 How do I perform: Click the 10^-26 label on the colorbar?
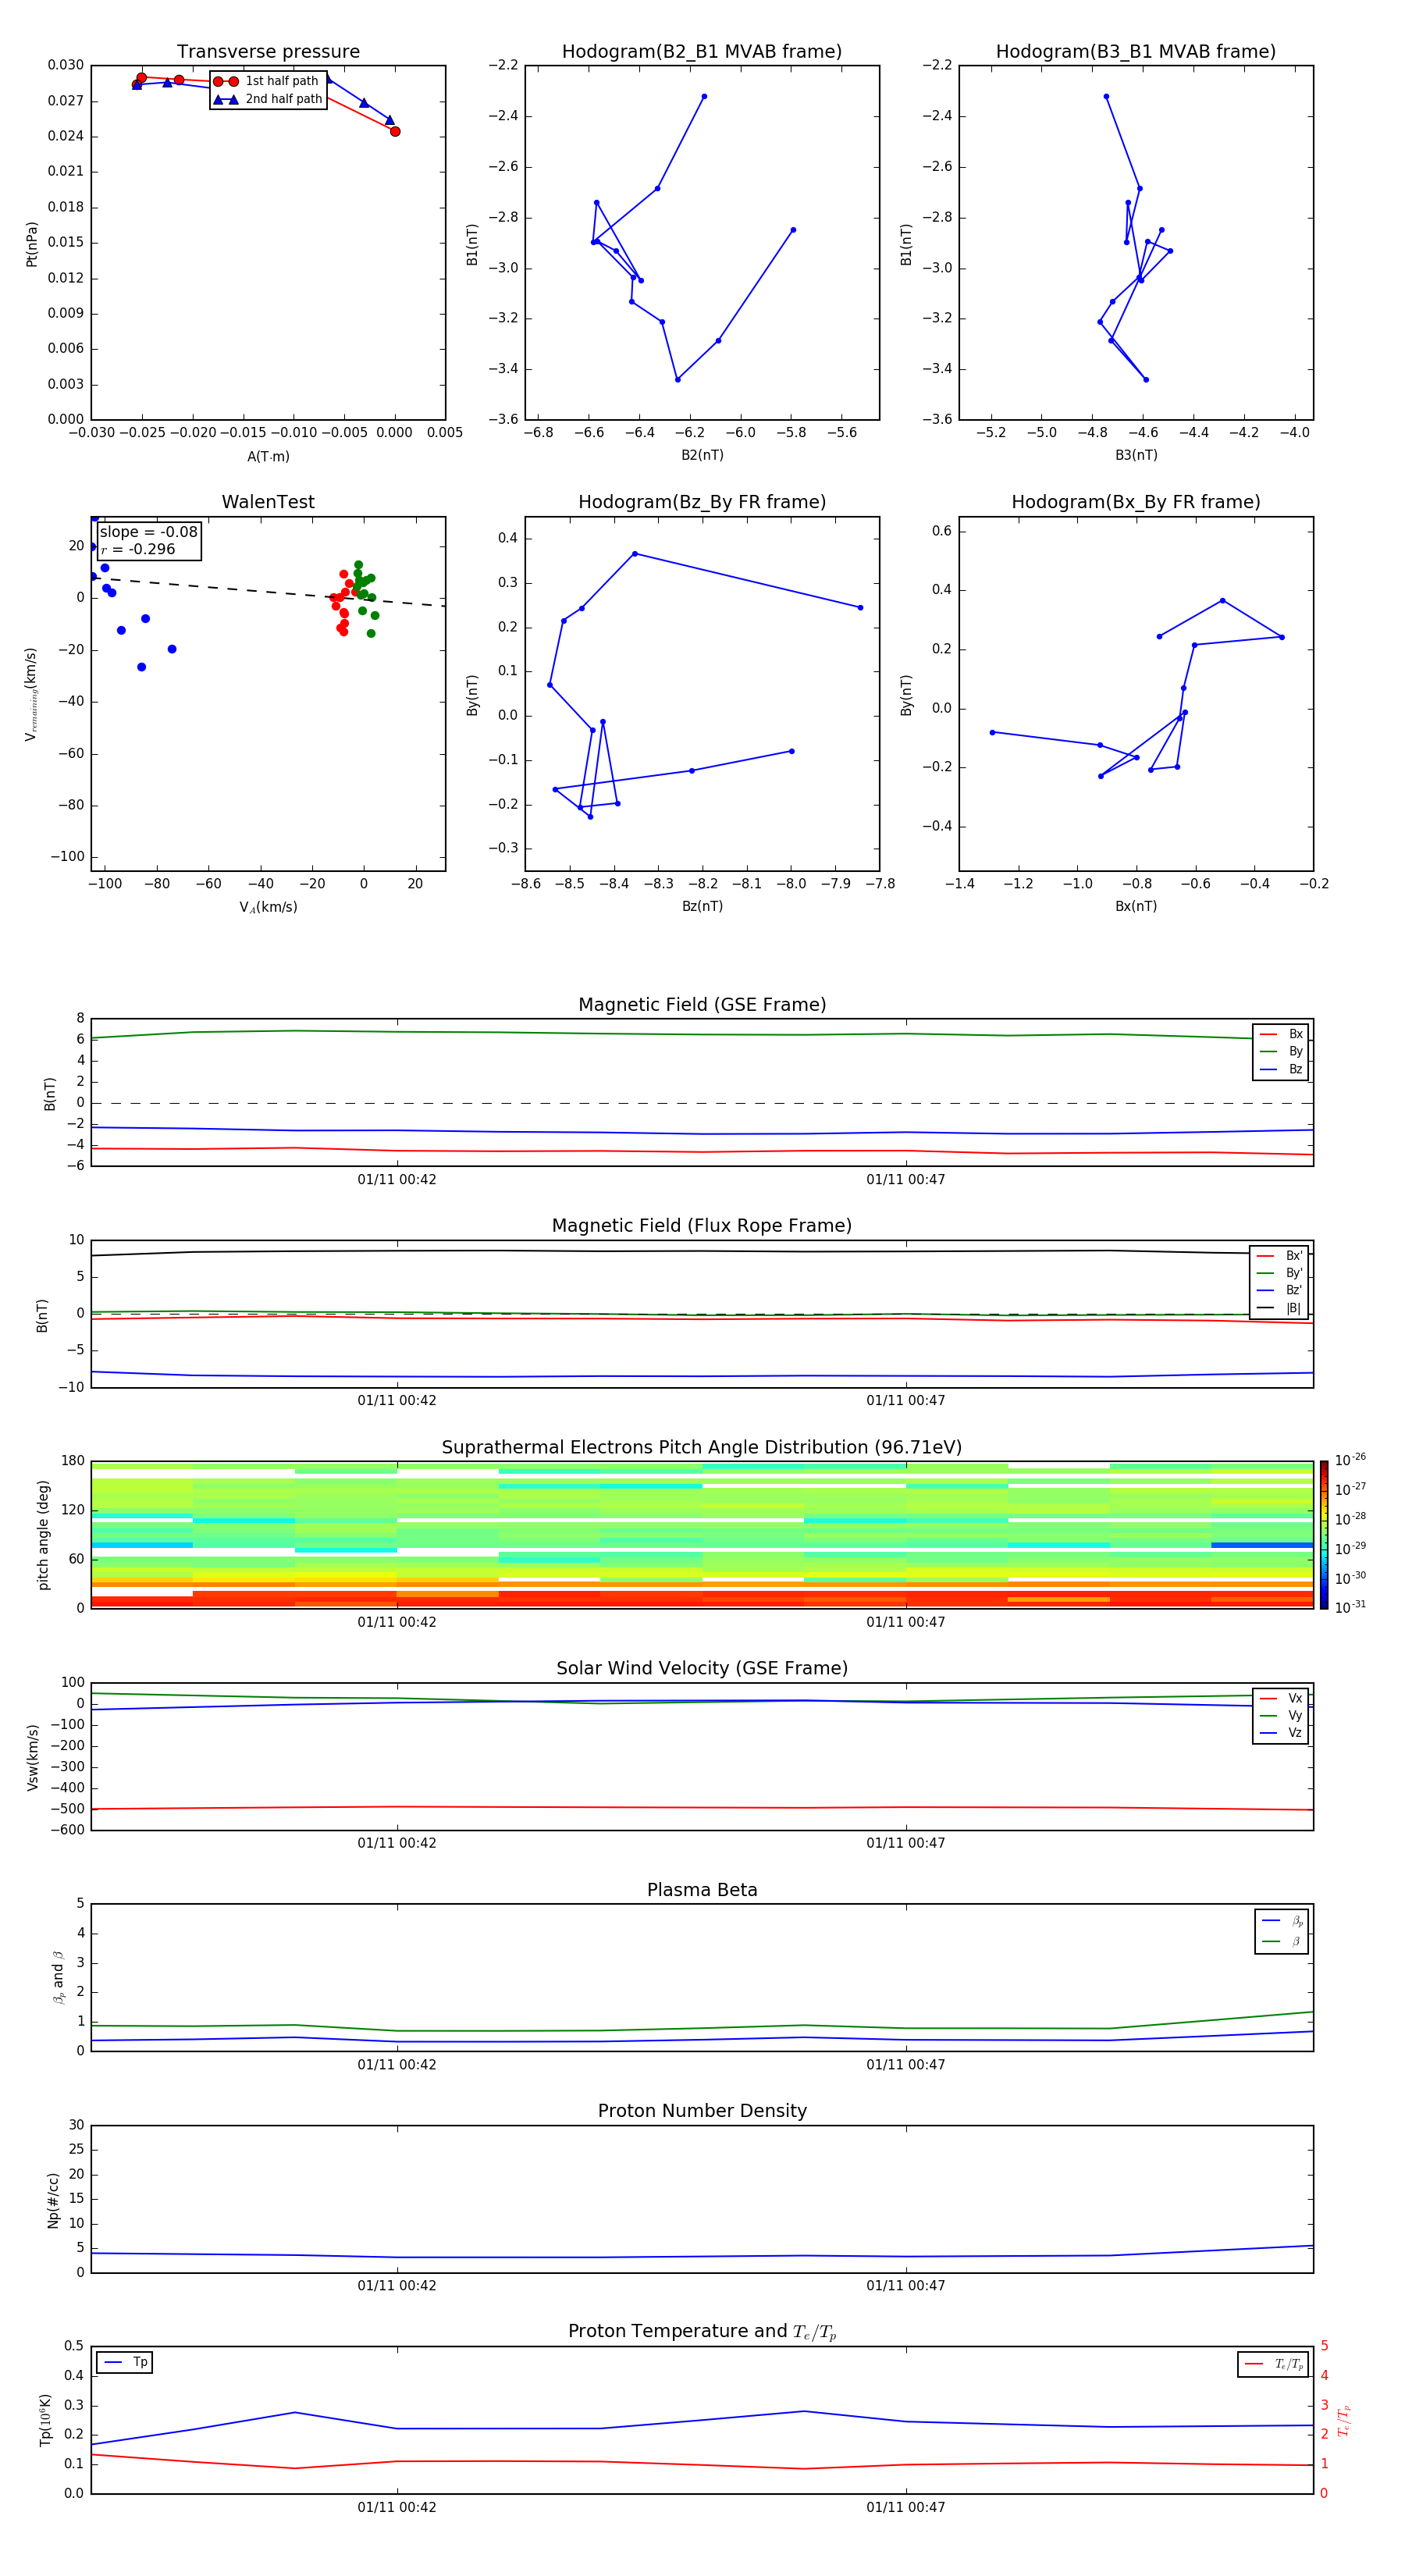pyautogui.click(x=1350, y=1460)
